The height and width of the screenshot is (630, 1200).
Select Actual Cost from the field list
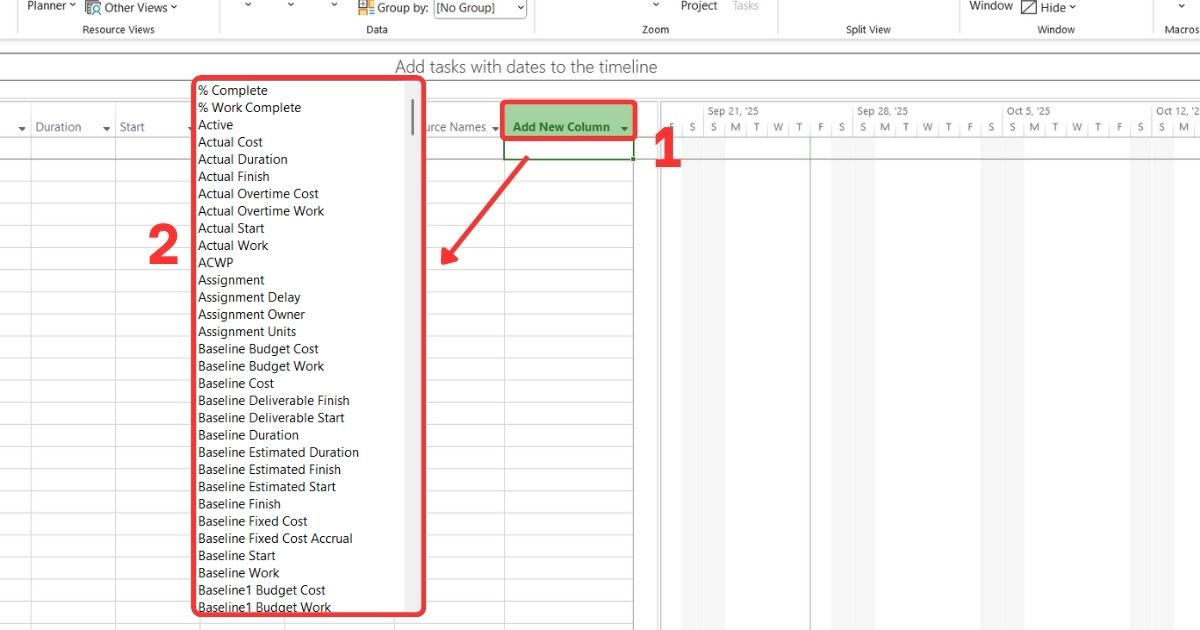(x=231, y=141)
